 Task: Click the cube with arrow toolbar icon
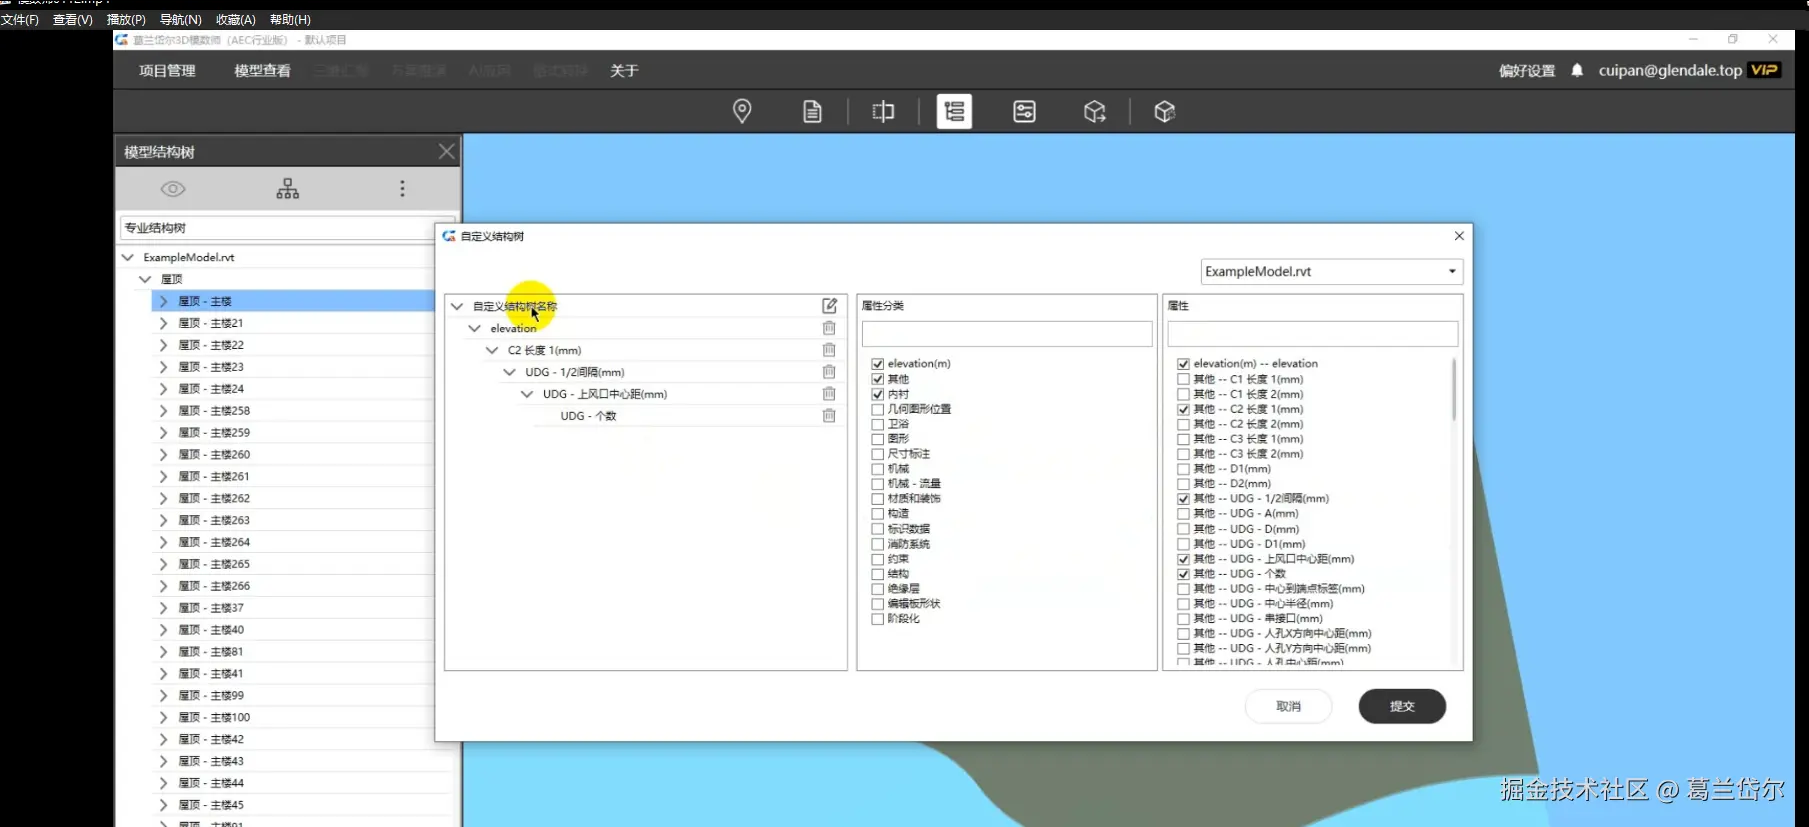coord(1095,111)
